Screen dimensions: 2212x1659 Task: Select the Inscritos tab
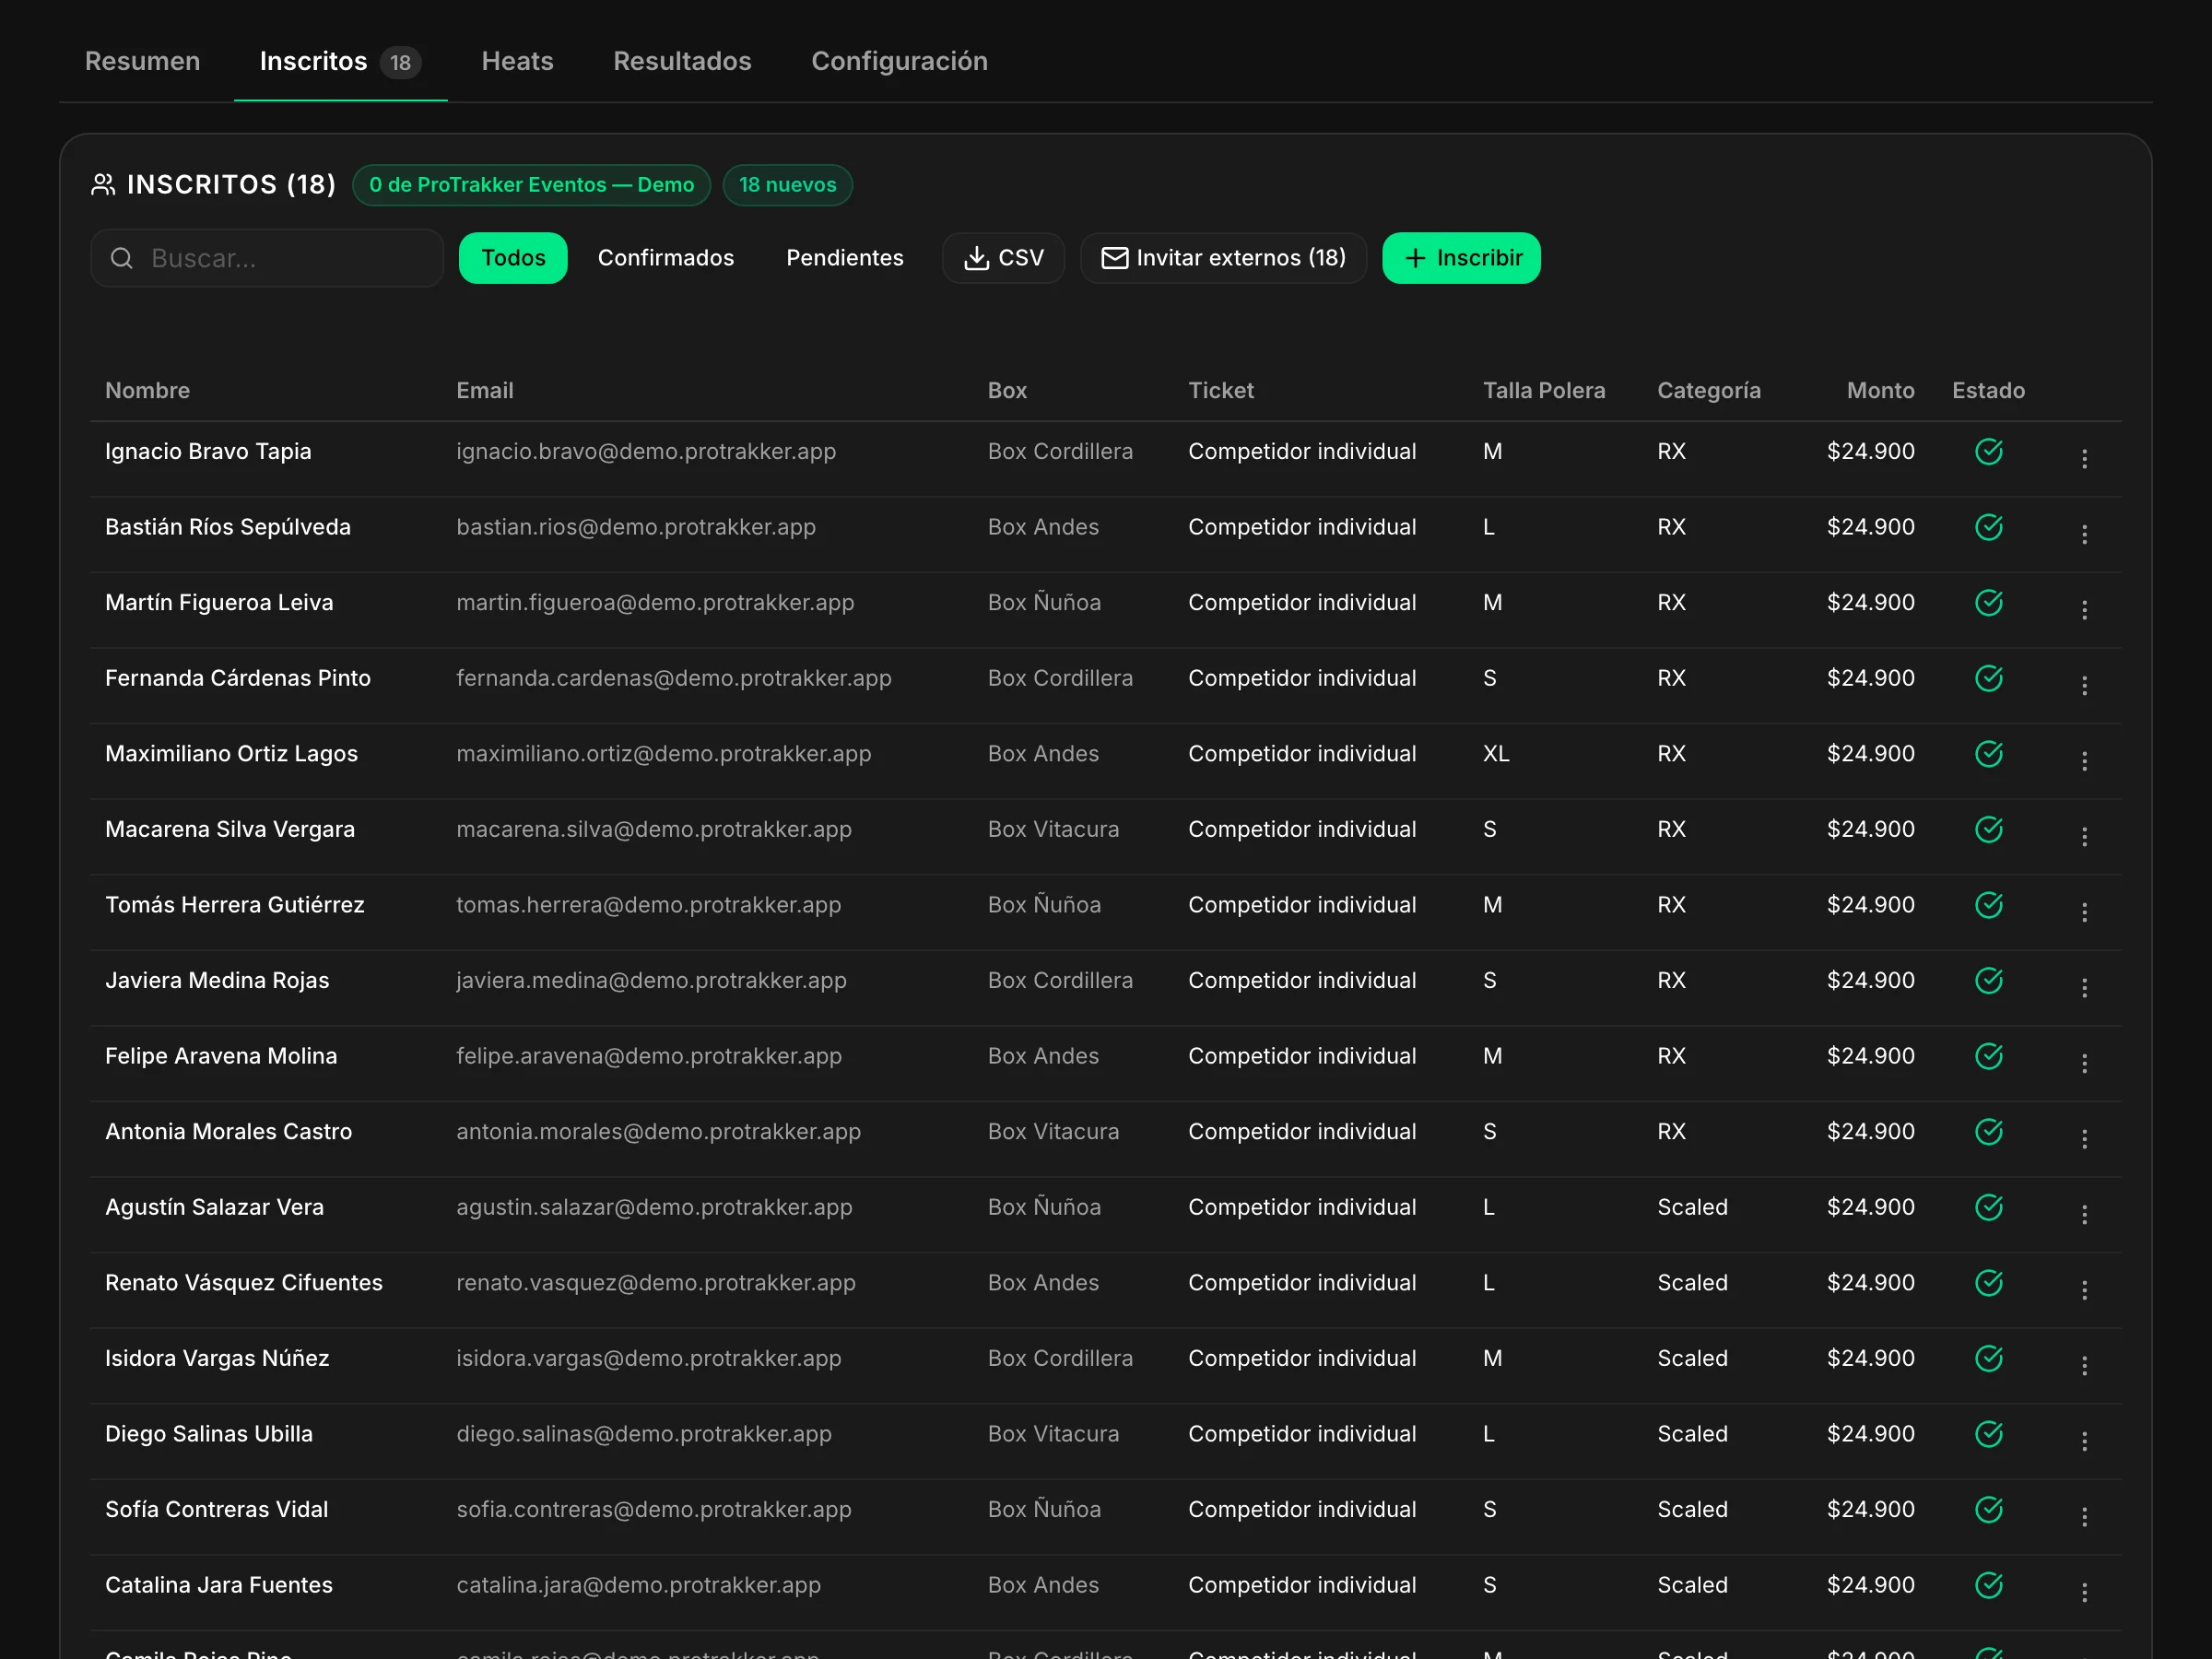coord(340,61)
